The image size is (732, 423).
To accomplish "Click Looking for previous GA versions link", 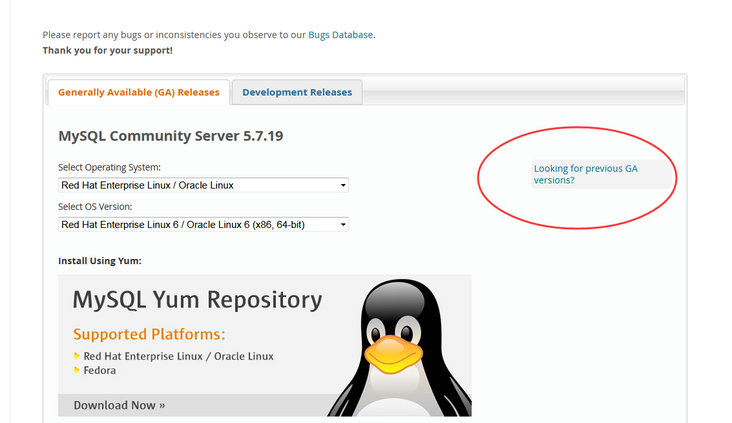I will tap(585, 174).
